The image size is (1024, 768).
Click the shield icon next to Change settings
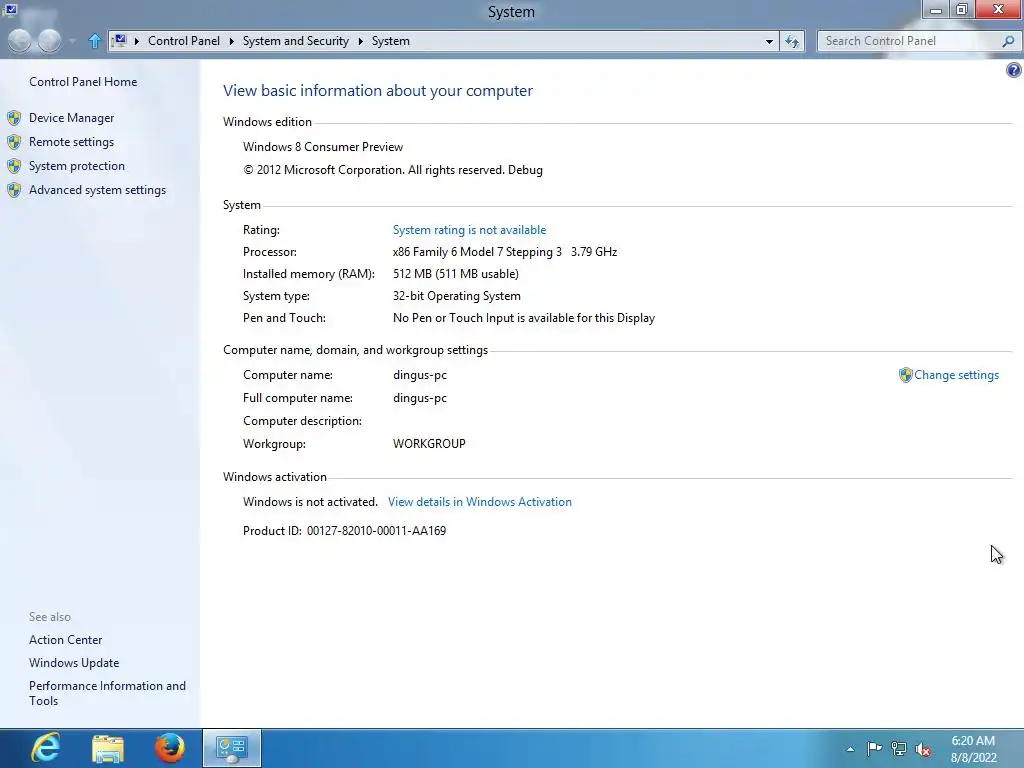(x=905, y=375)
